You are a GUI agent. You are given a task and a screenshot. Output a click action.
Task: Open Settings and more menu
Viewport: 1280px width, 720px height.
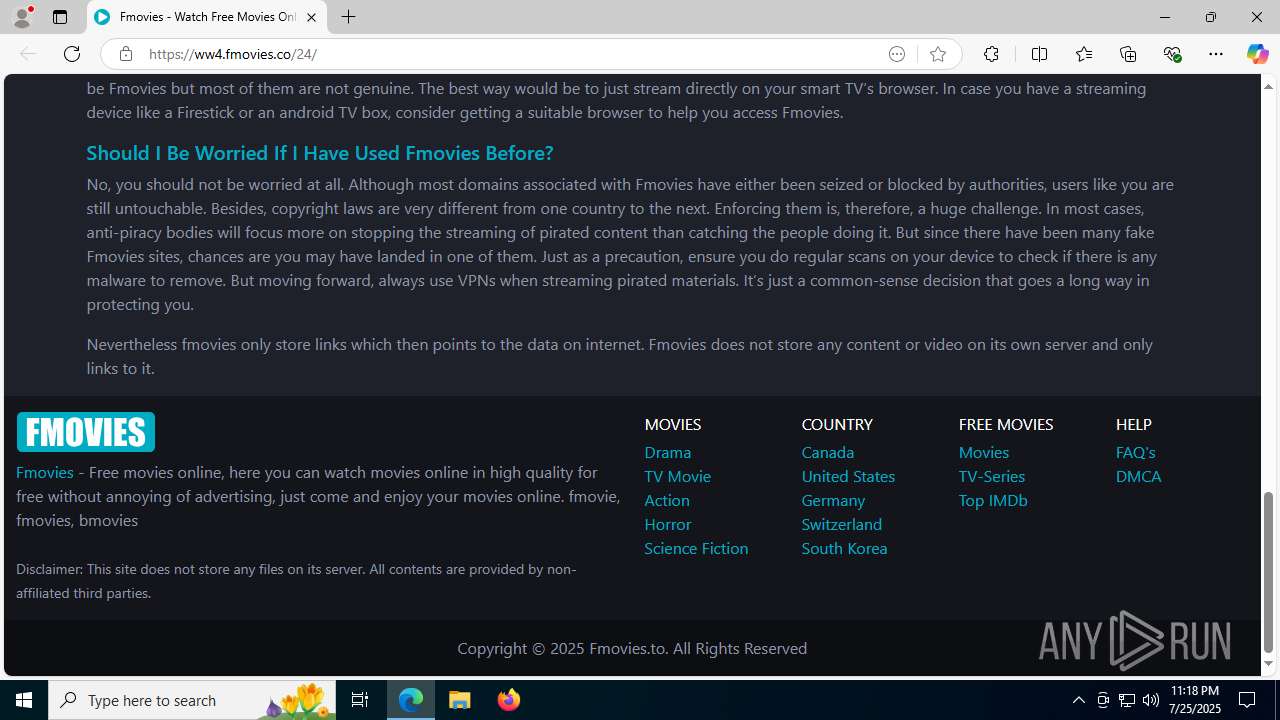[x=1216, y=54]
